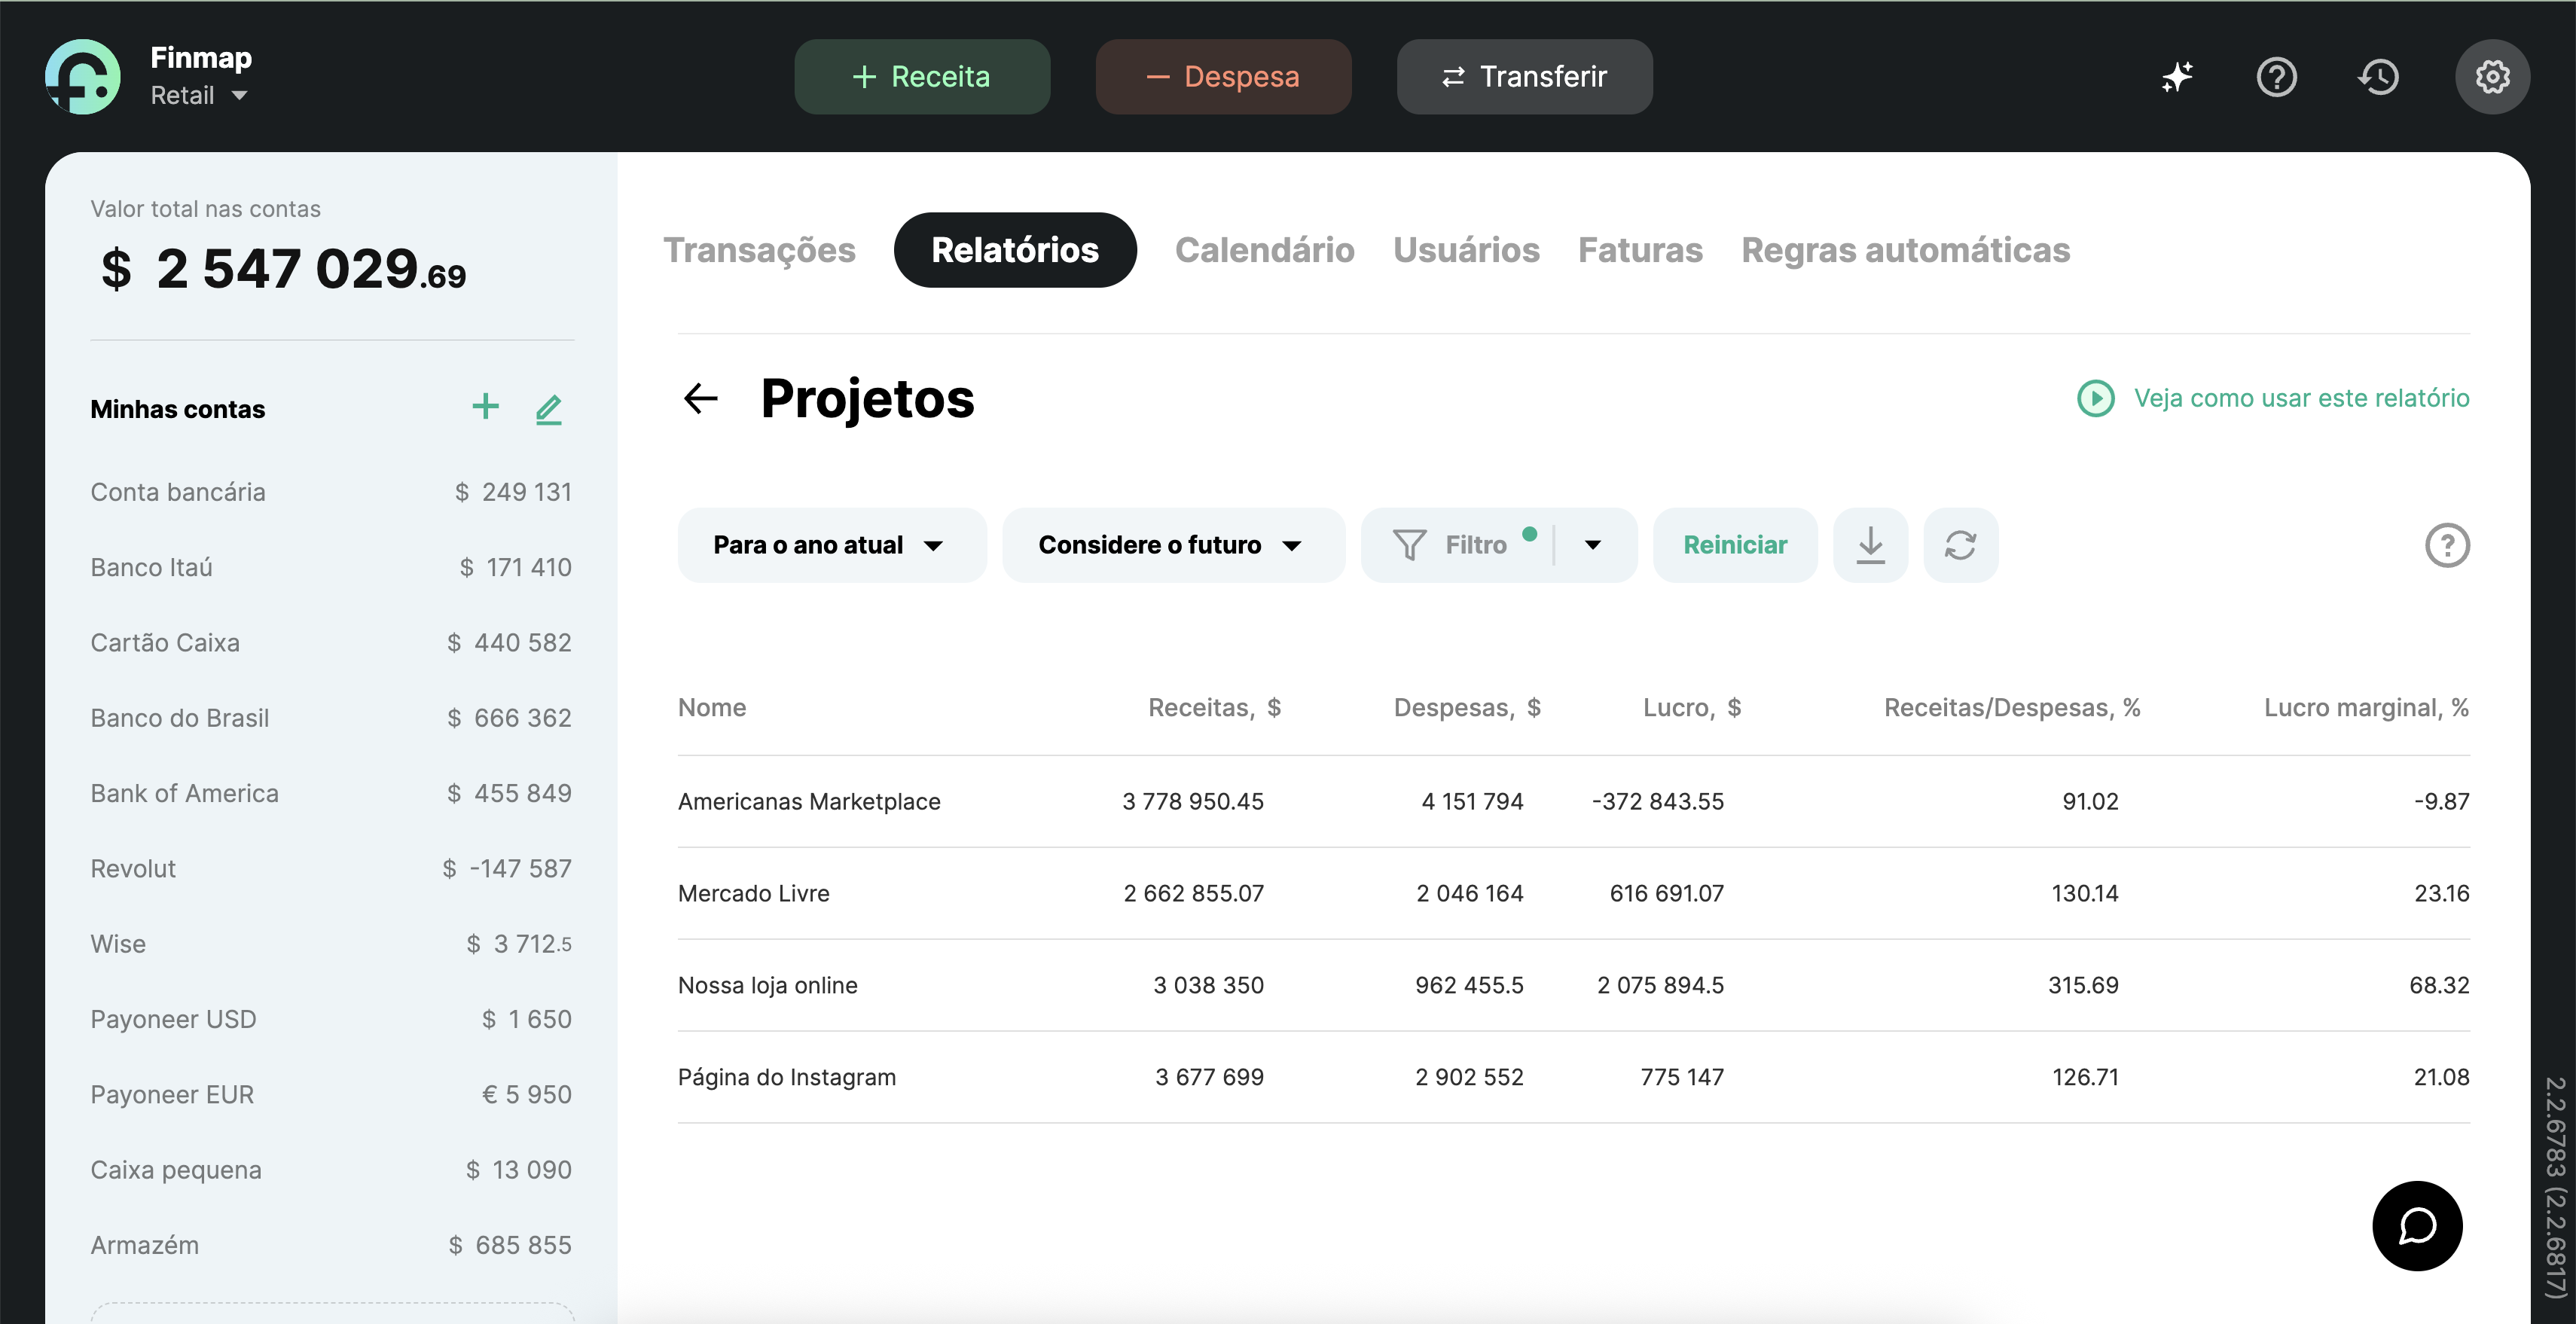Expand the Filtro dropdown arrow
The height and width of the screenshot is (1324, 2576).
coord(1594,545)
